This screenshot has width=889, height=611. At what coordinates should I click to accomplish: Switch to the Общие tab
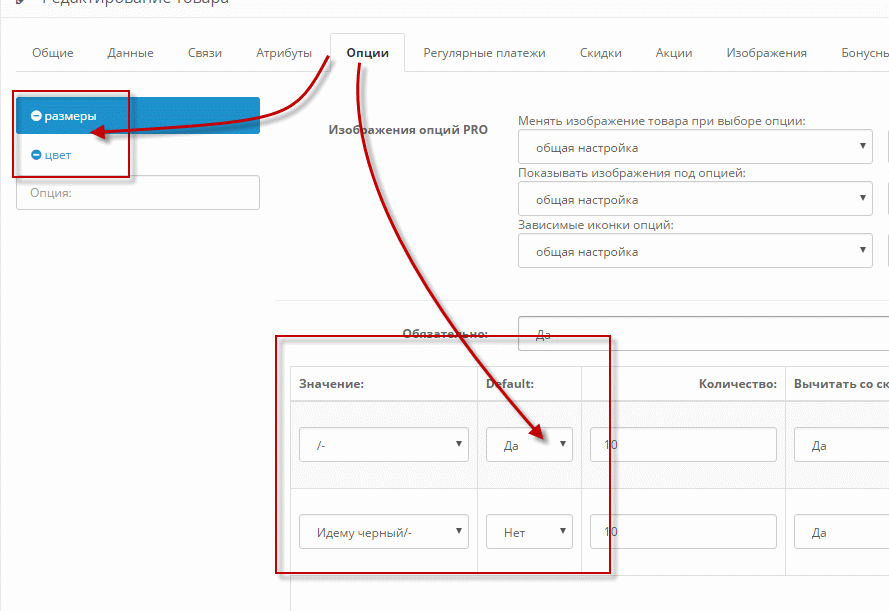pos(52,53)
